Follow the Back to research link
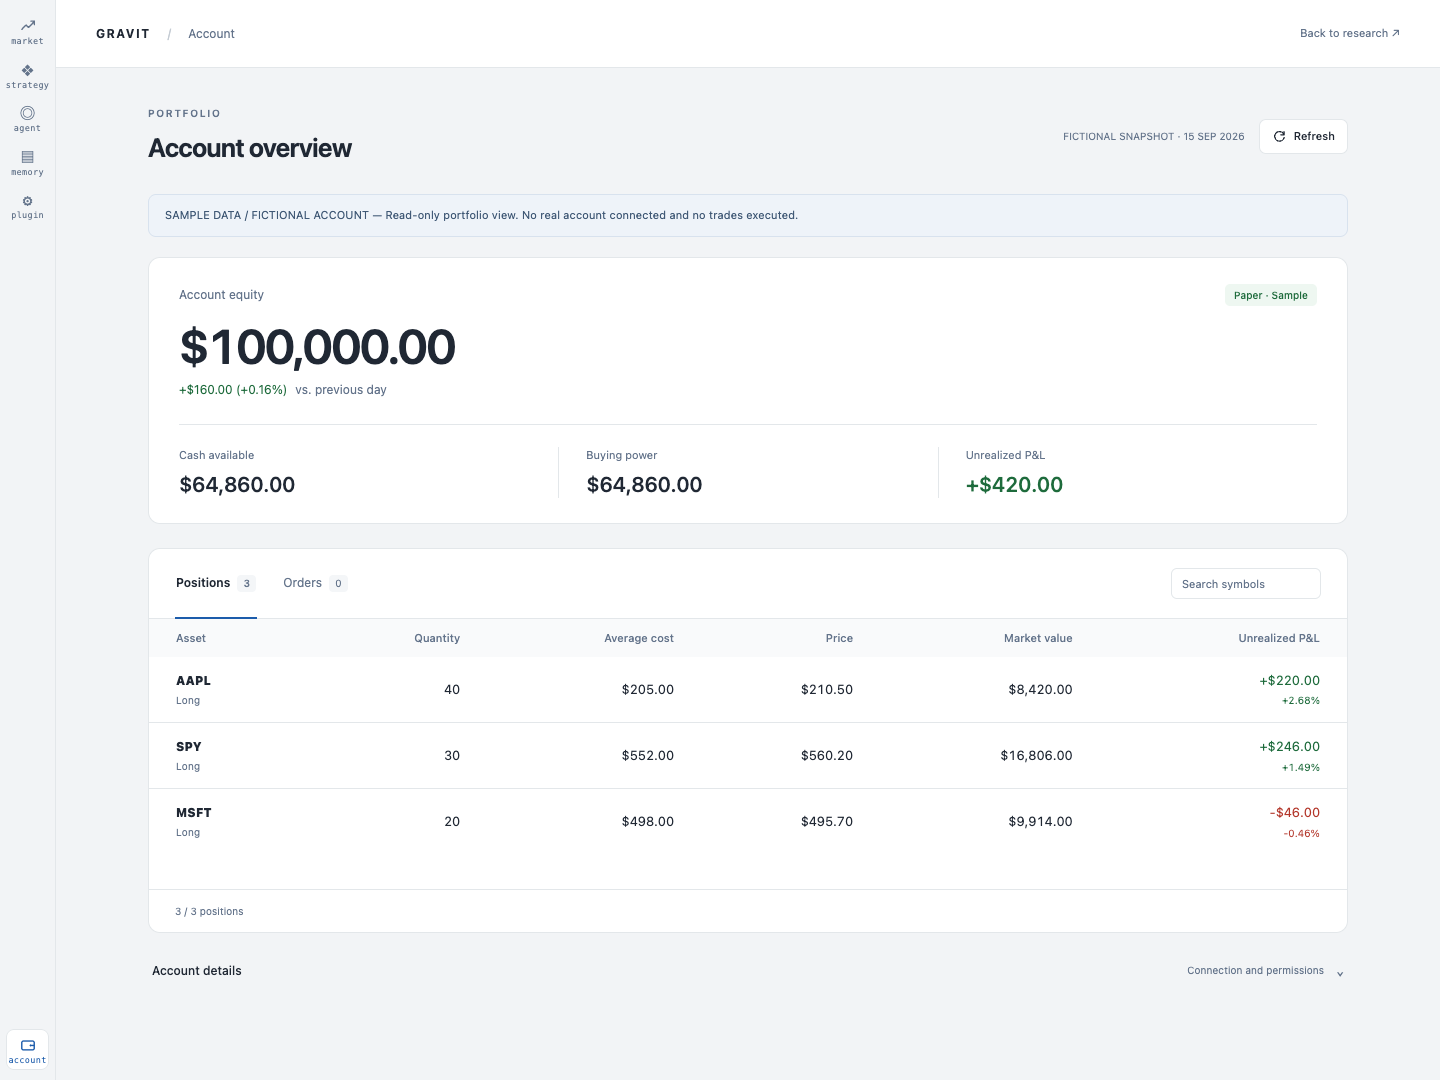Screen dimensions: 1440x1080 (1350, 33)
